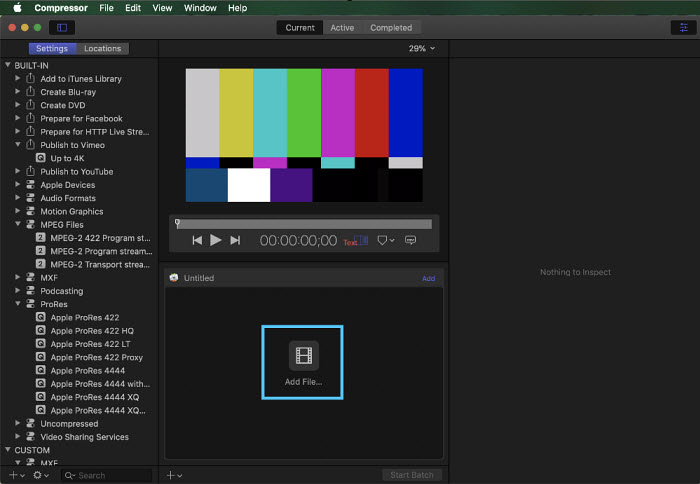Select the MPEG-2 422 Program stream icon
This screenshot has width=700, height=484.
41,238
